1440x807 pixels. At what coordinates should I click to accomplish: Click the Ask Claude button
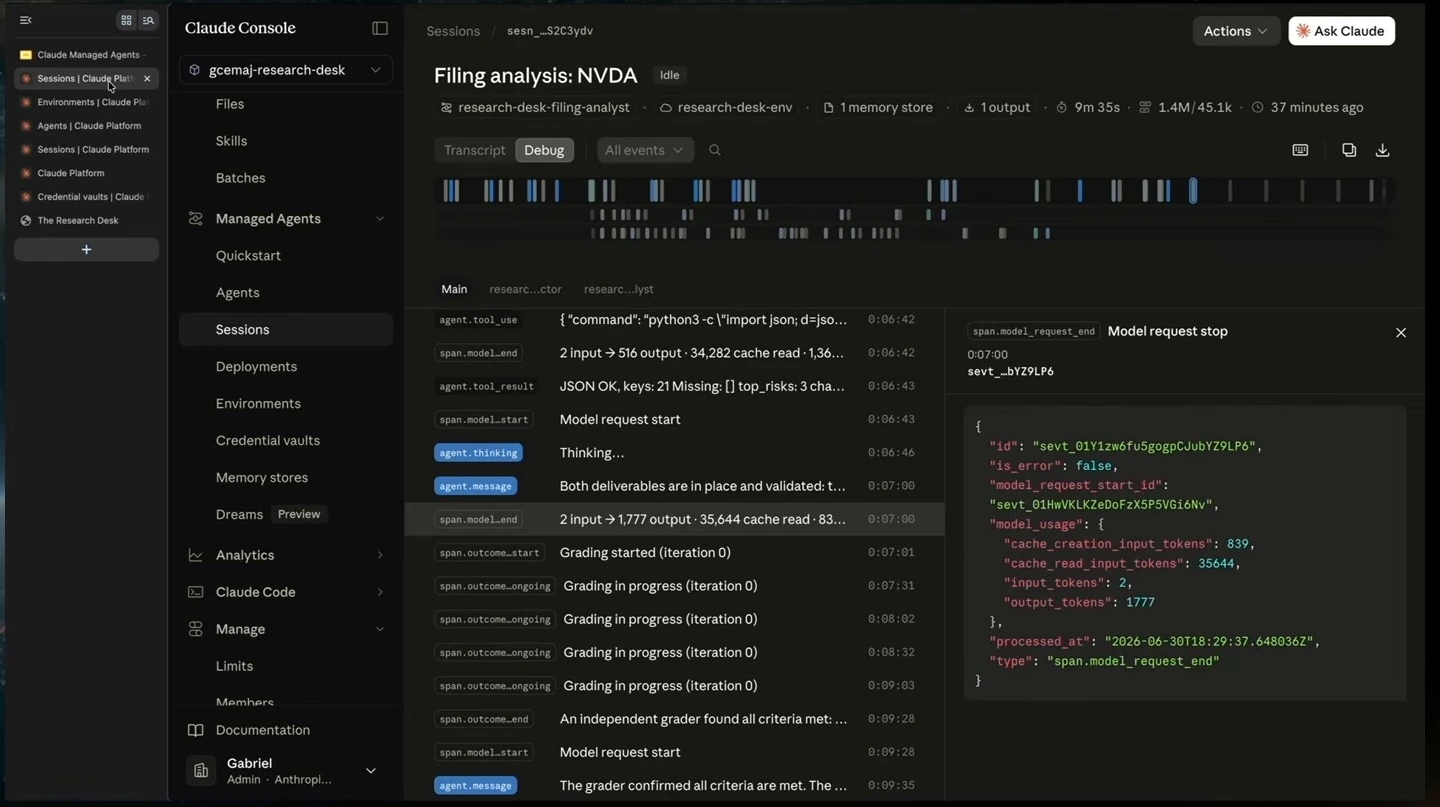[x=1341, y=31]
